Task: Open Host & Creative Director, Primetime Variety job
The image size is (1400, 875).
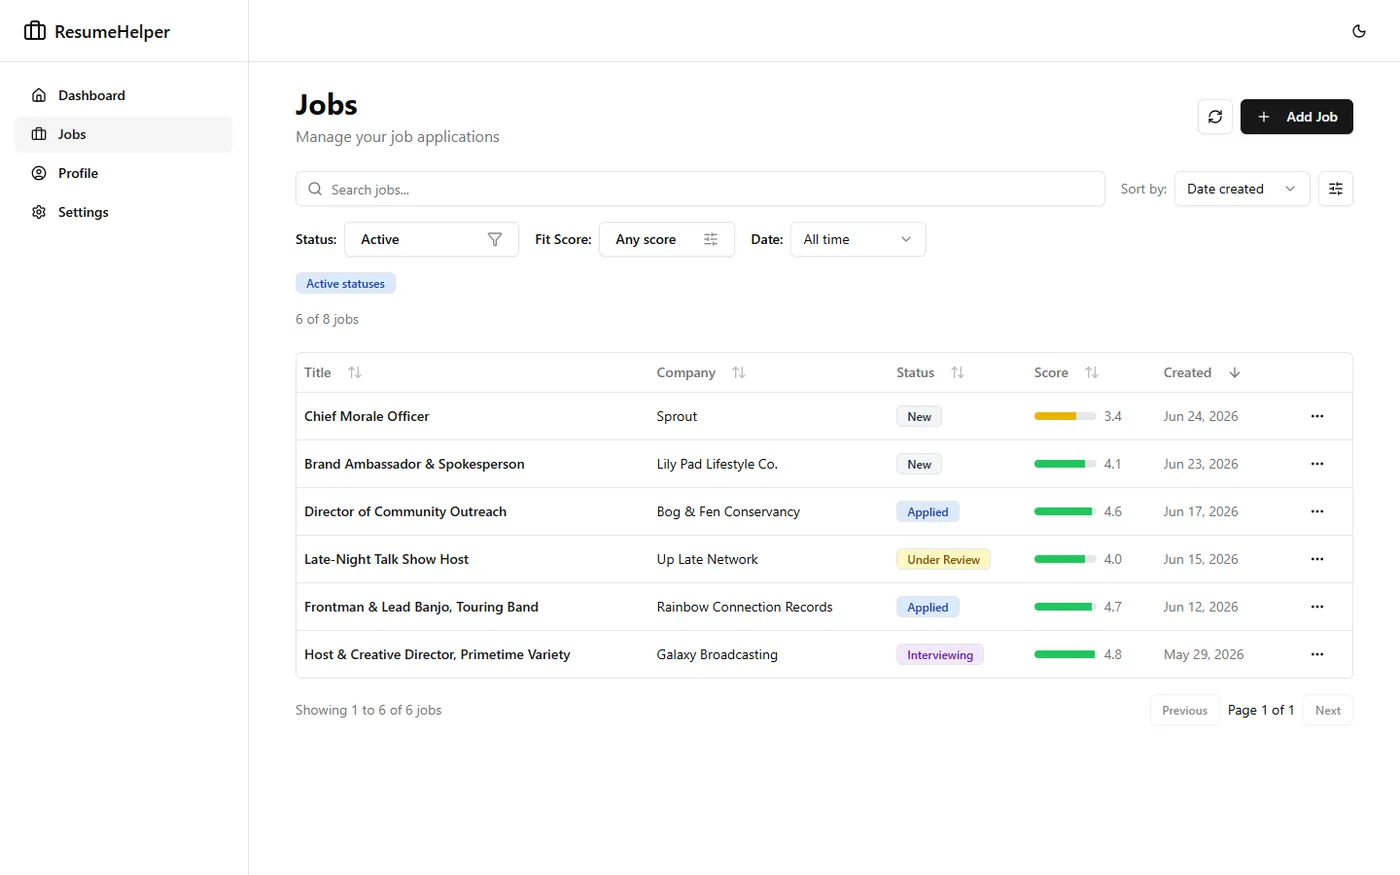Action: (437, 654)
